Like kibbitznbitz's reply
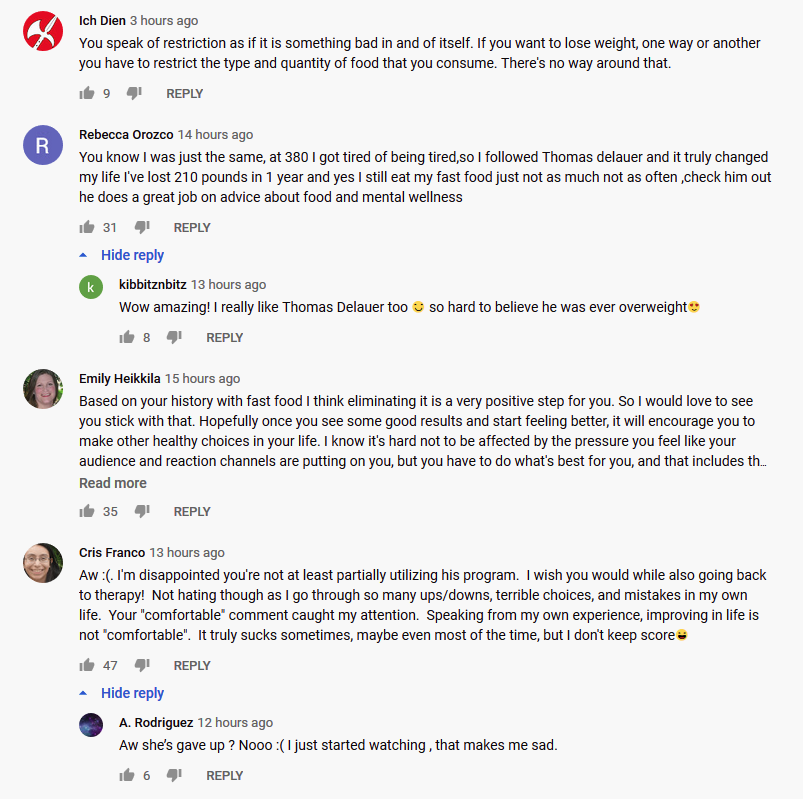Viewport: 803px width, 799px height. point(126,337)
